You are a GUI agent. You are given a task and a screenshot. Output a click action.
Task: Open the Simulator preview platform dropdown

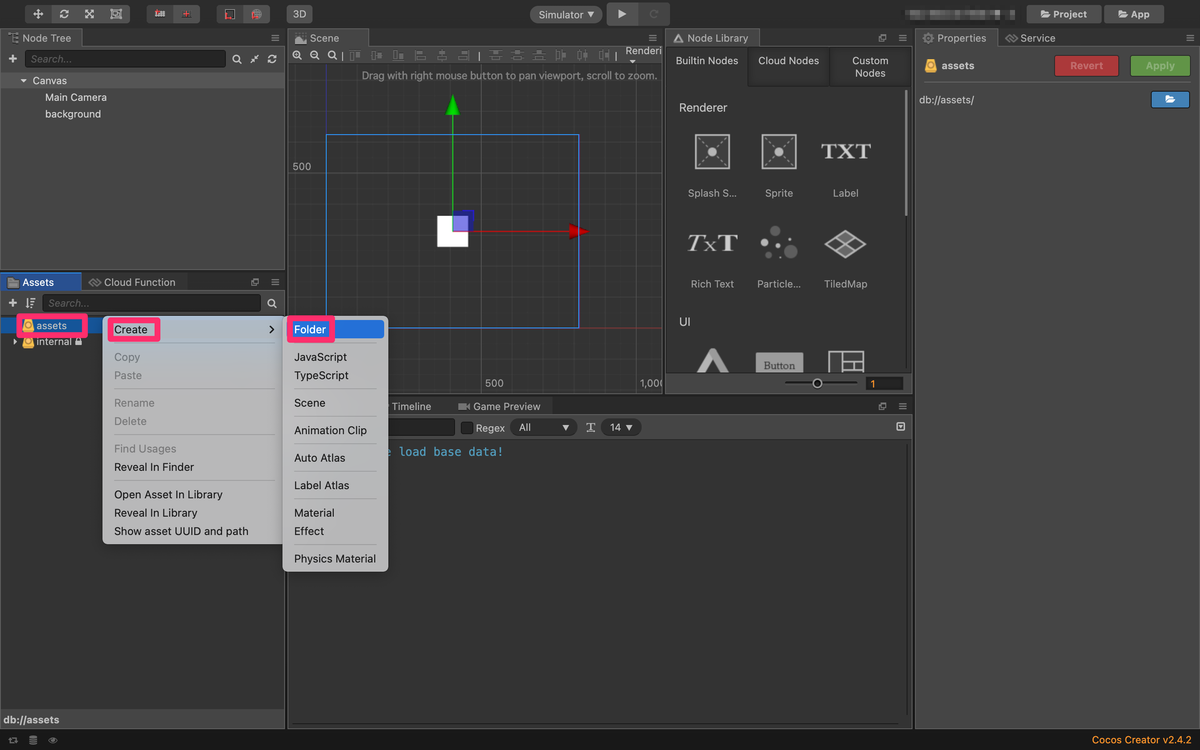pyautogui.click(x=566, y=14)
